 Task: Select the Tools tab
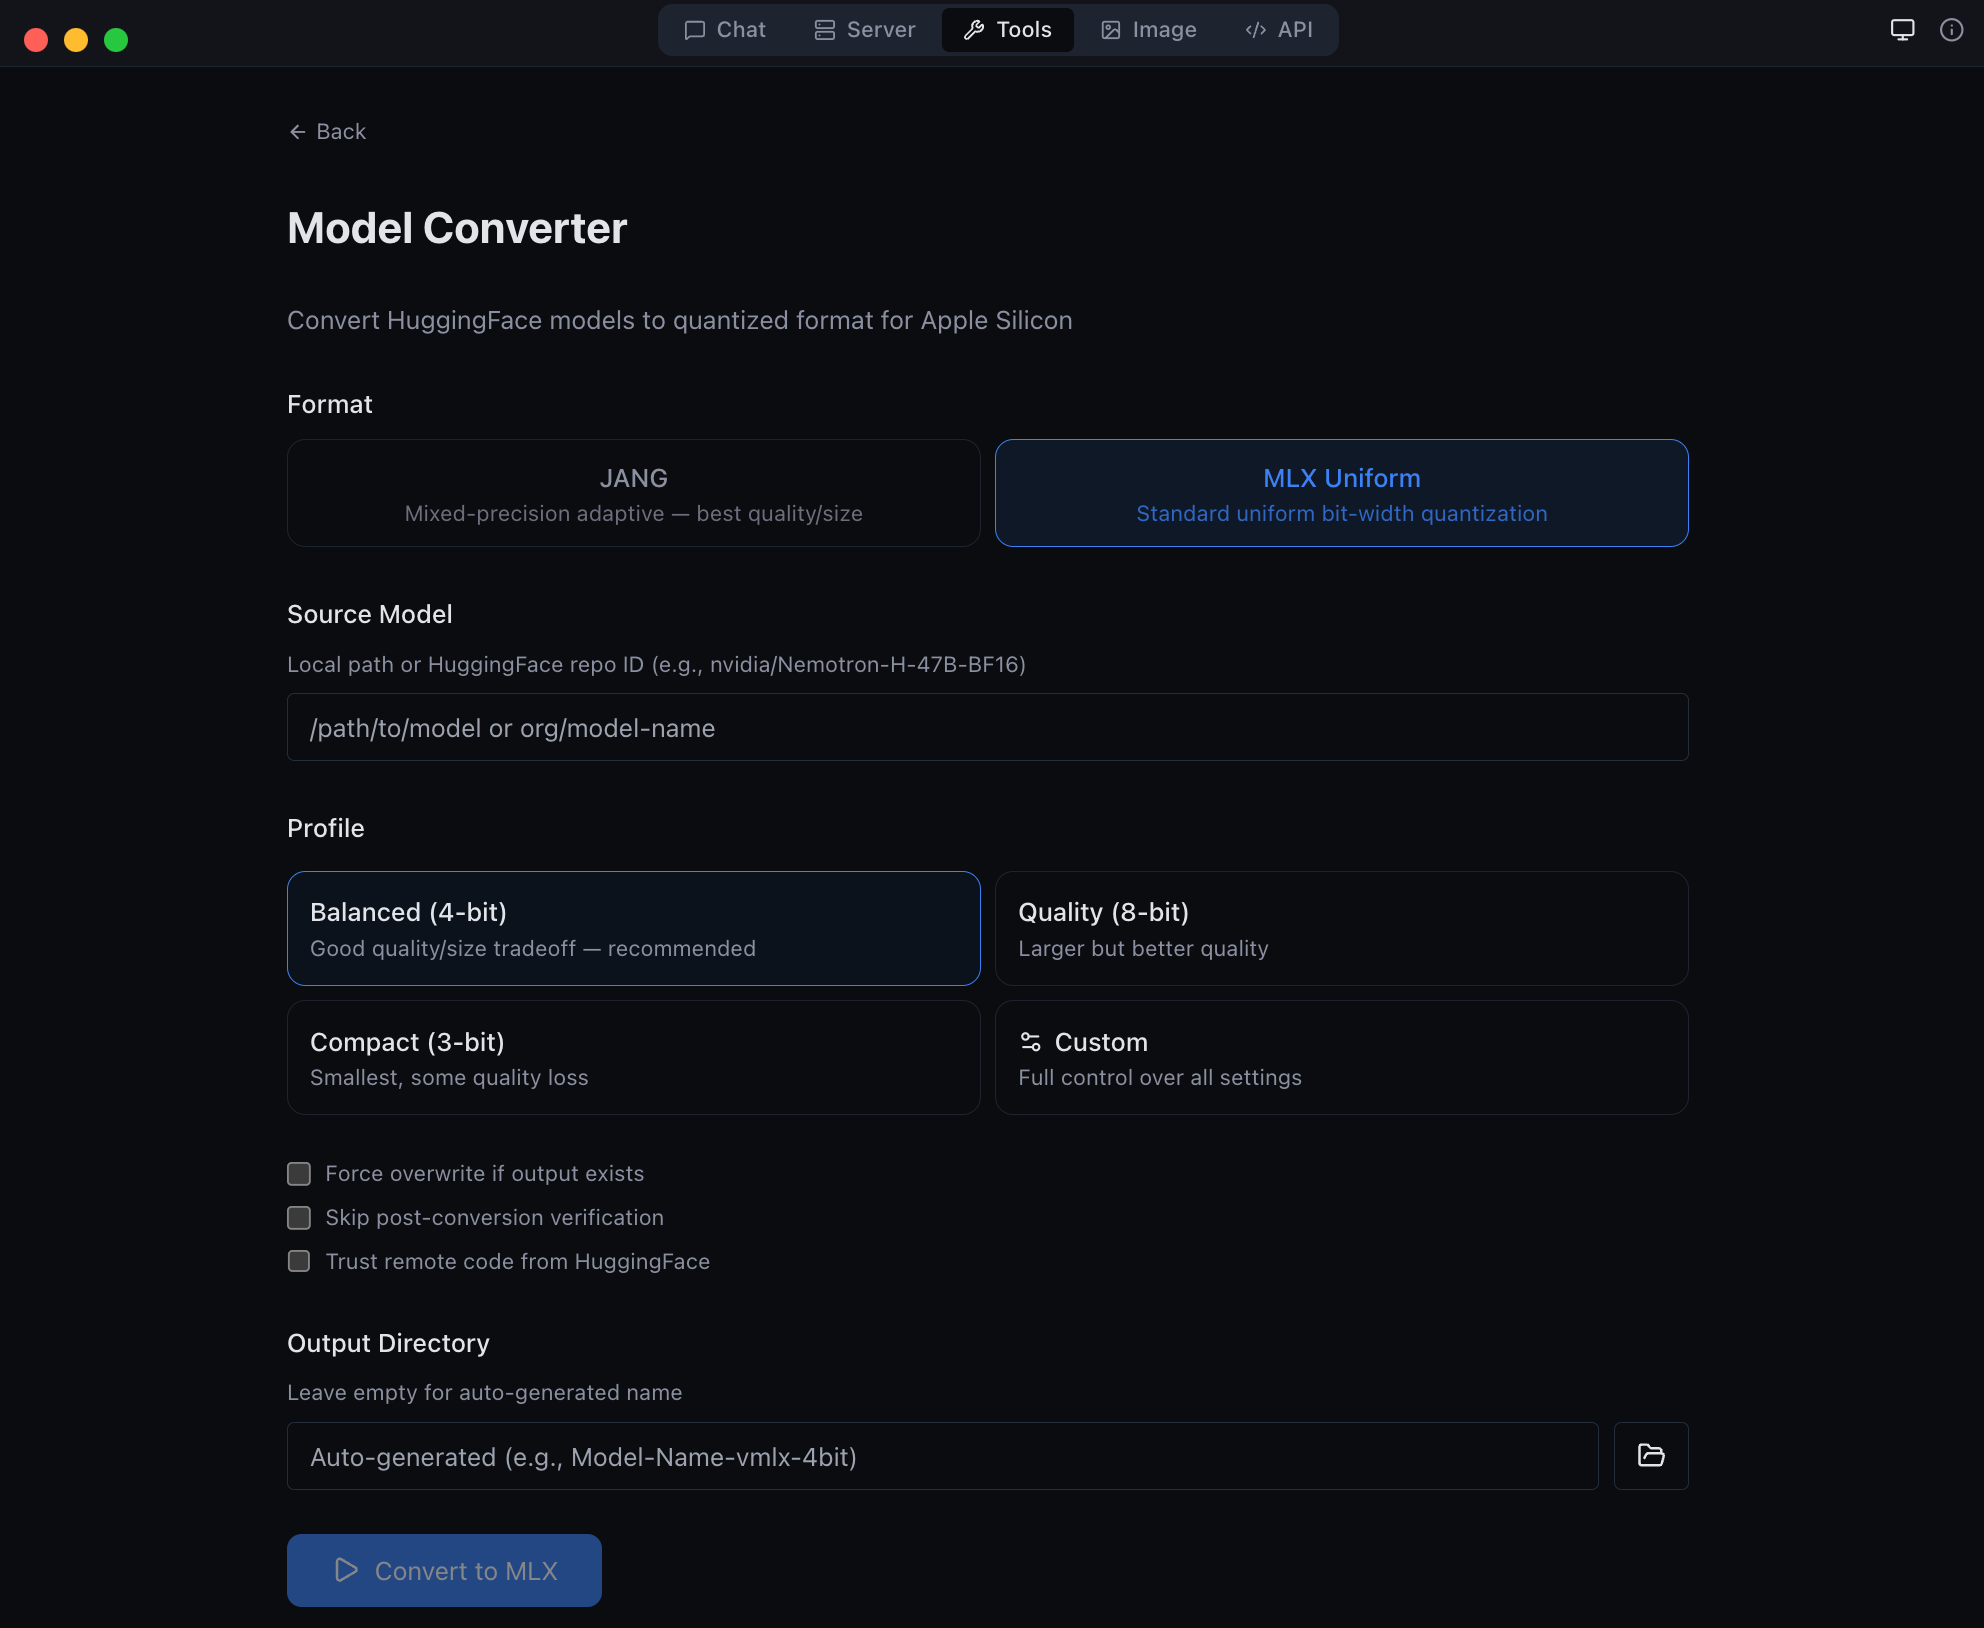1008,30
